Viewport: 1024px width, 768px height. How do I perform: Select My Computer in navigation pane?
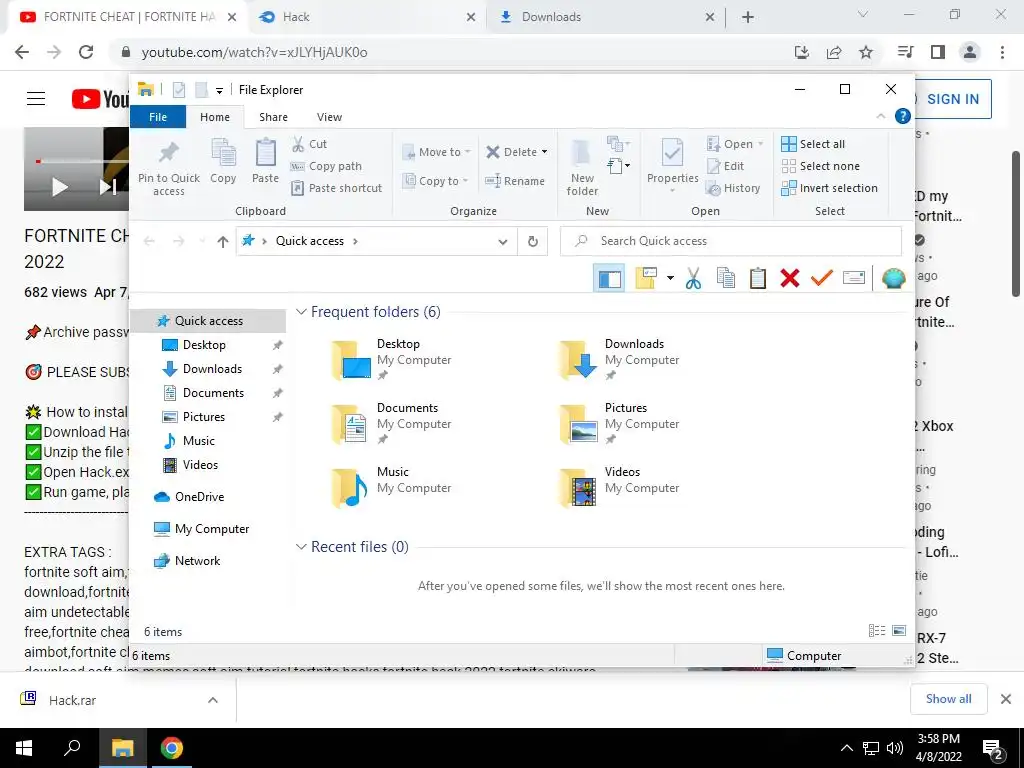[212, 529]
